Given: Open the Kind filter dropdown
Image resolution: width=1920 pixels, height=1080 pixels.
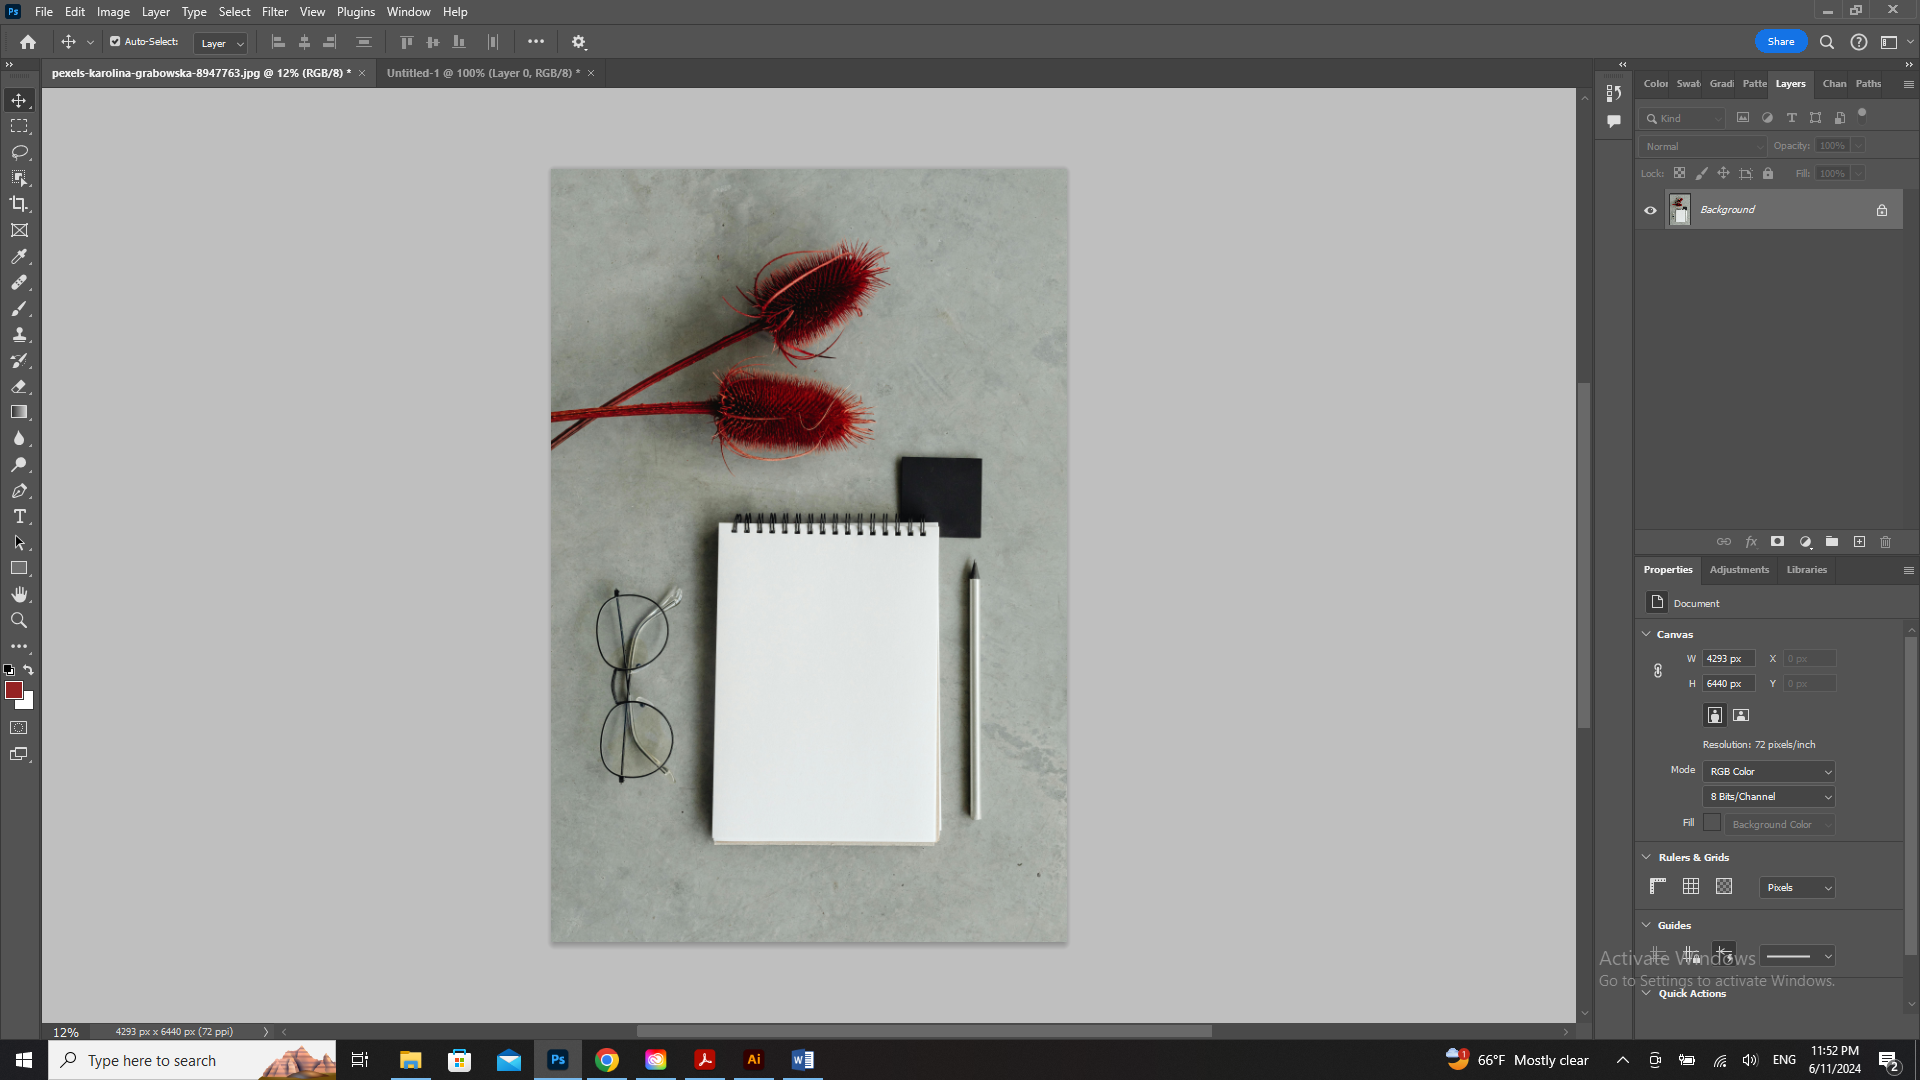Looking at the screenshot, I should coord(1685,118).
